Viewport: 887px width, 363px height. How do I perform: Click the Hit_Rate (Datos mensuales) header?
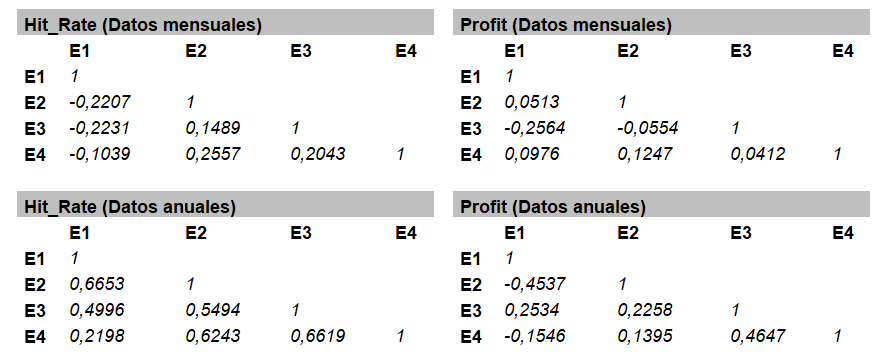tap(225, 23)
